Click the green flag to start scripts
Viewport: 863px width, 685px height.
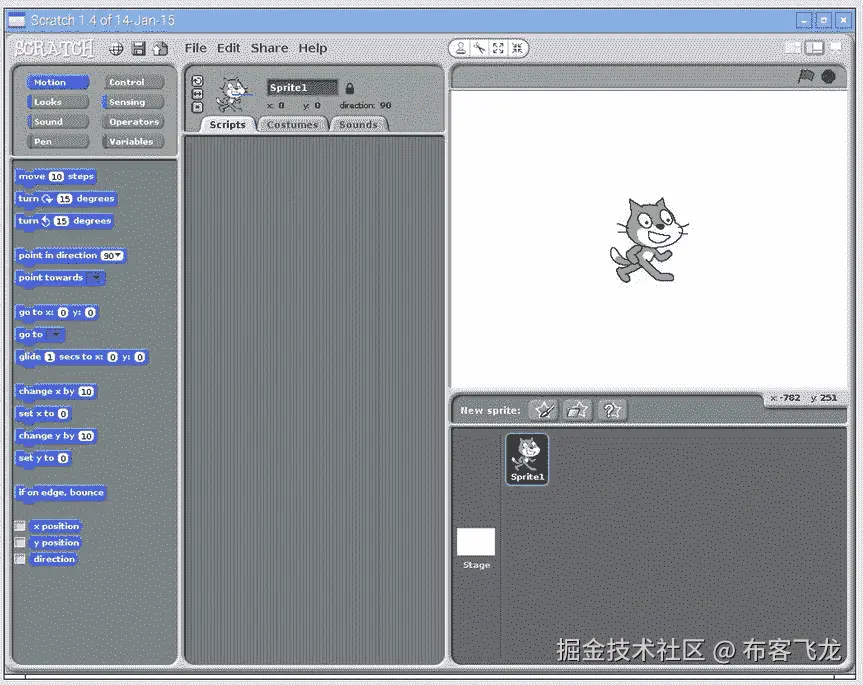(806, 75)
